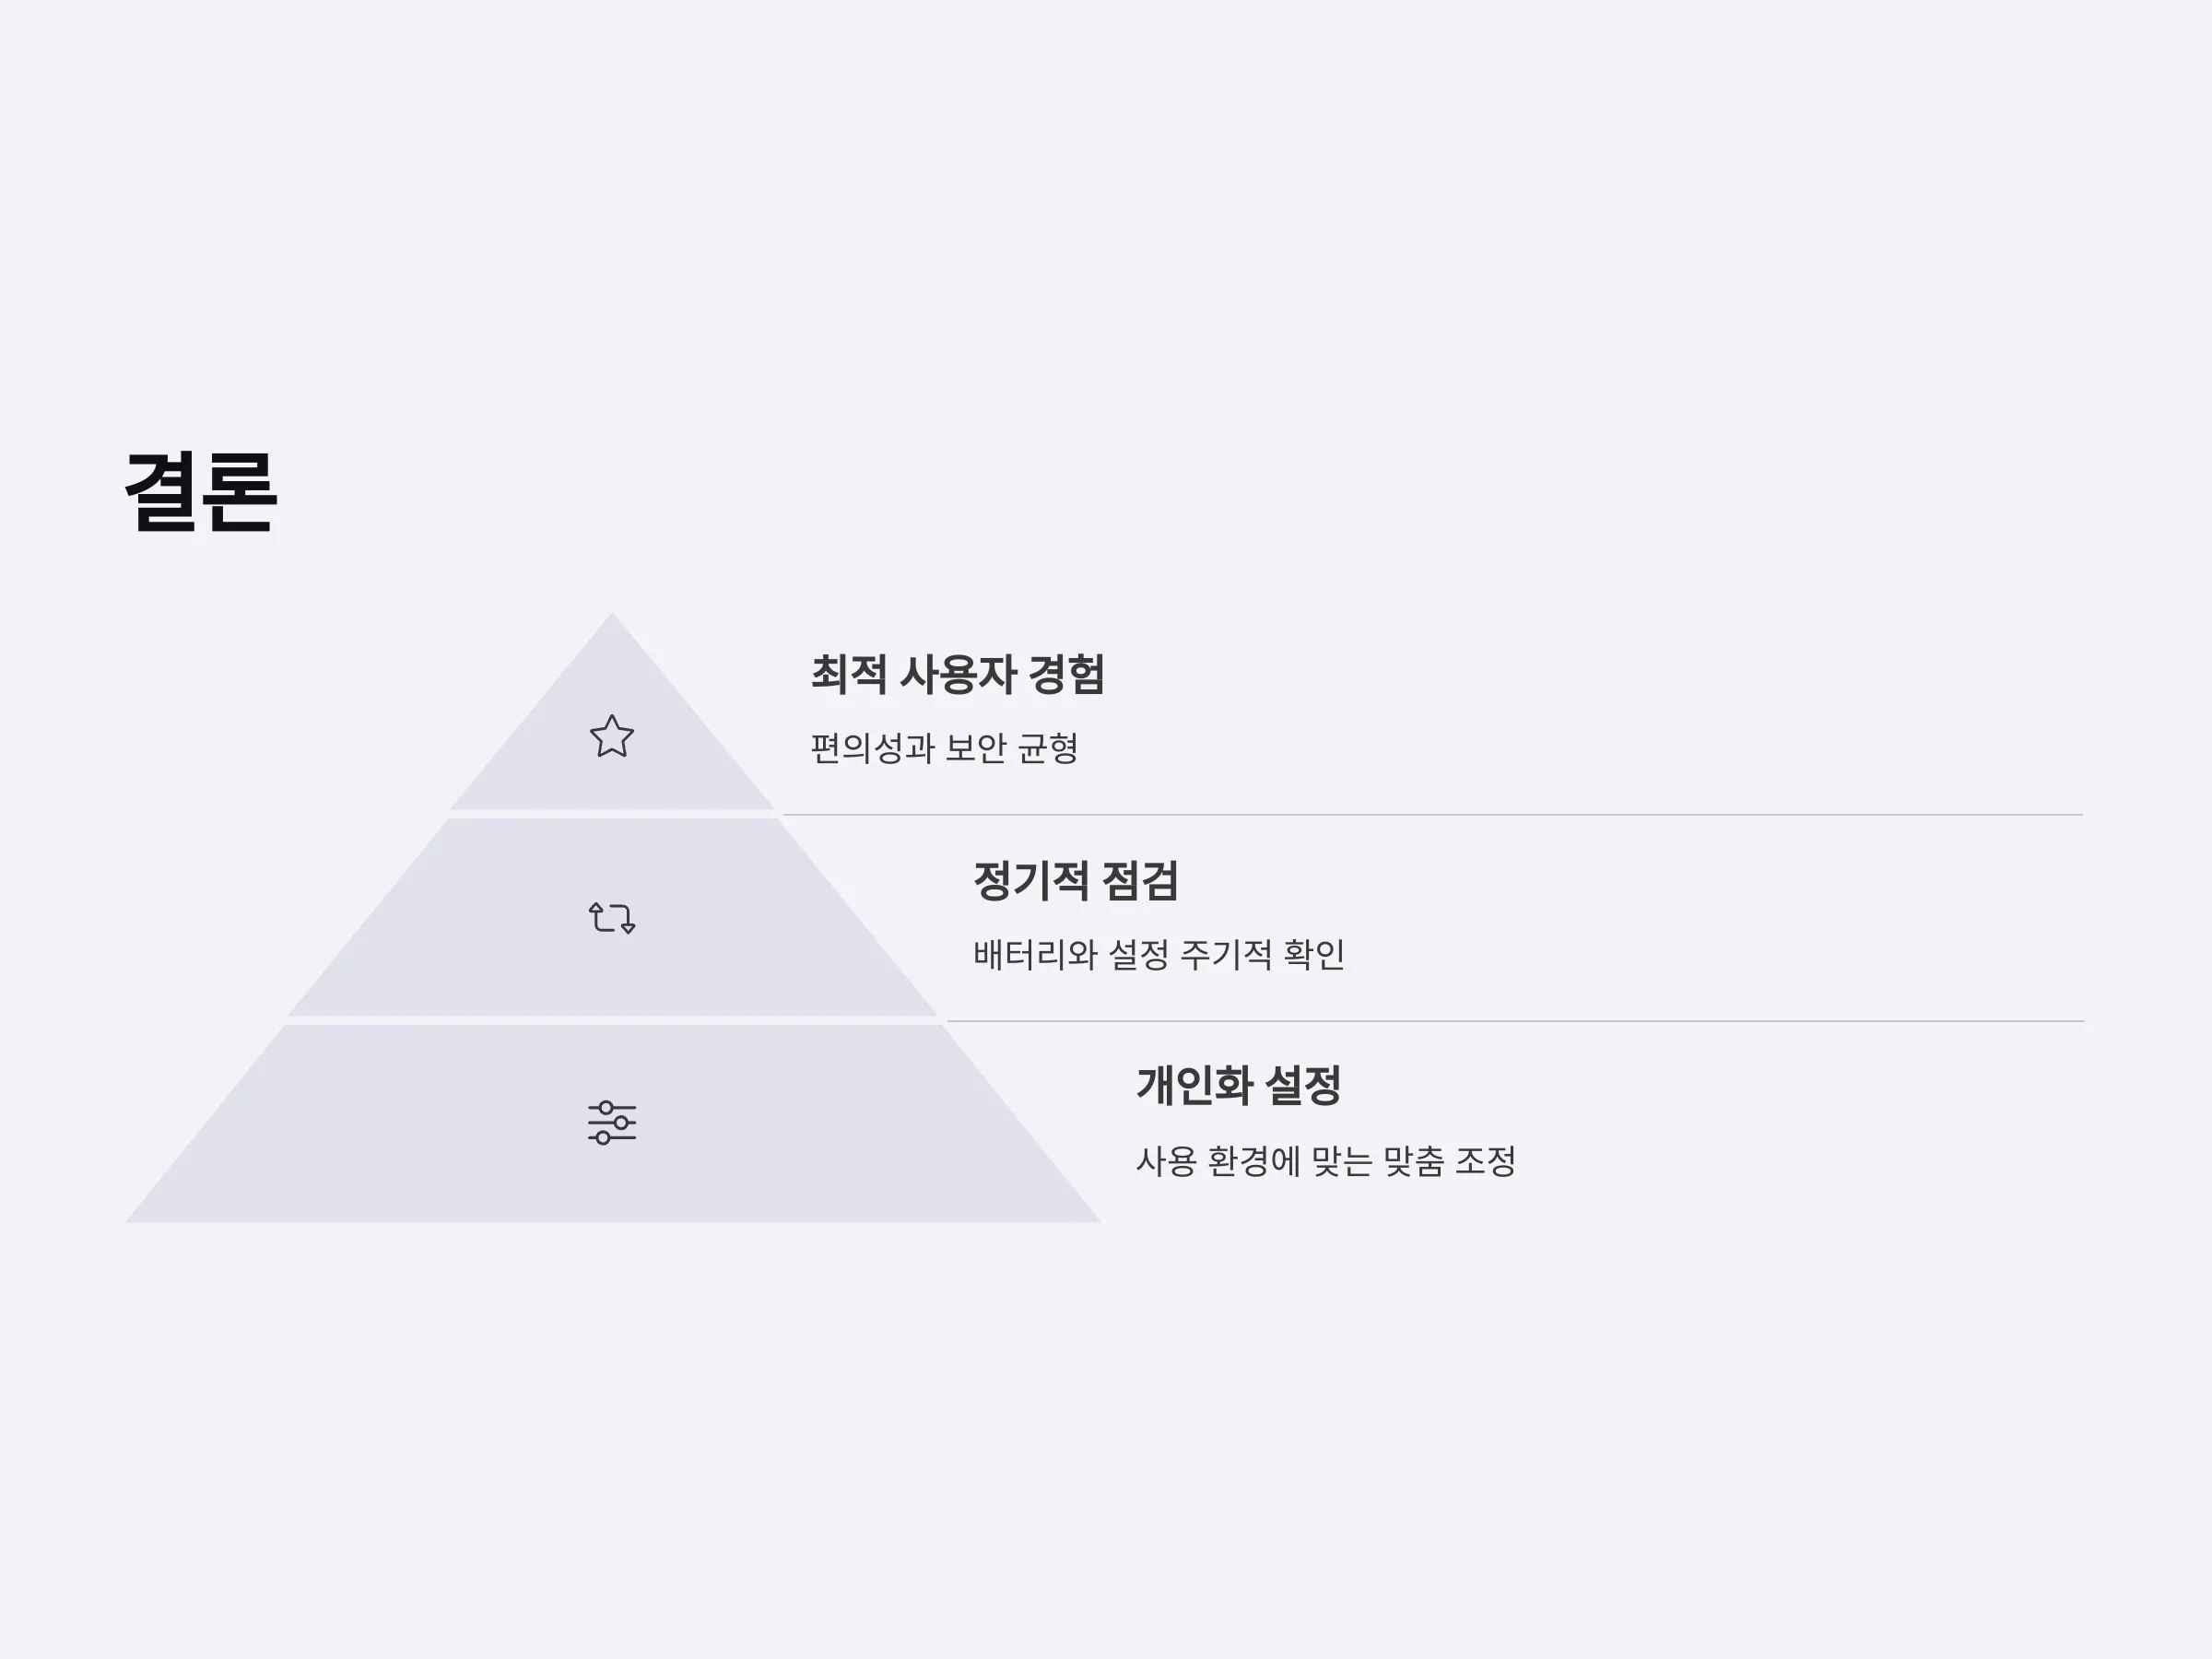Click the word 점검 in middle heading
The width and height of the screenshot is (2212, 1659).
click(x=1139, y=880)
